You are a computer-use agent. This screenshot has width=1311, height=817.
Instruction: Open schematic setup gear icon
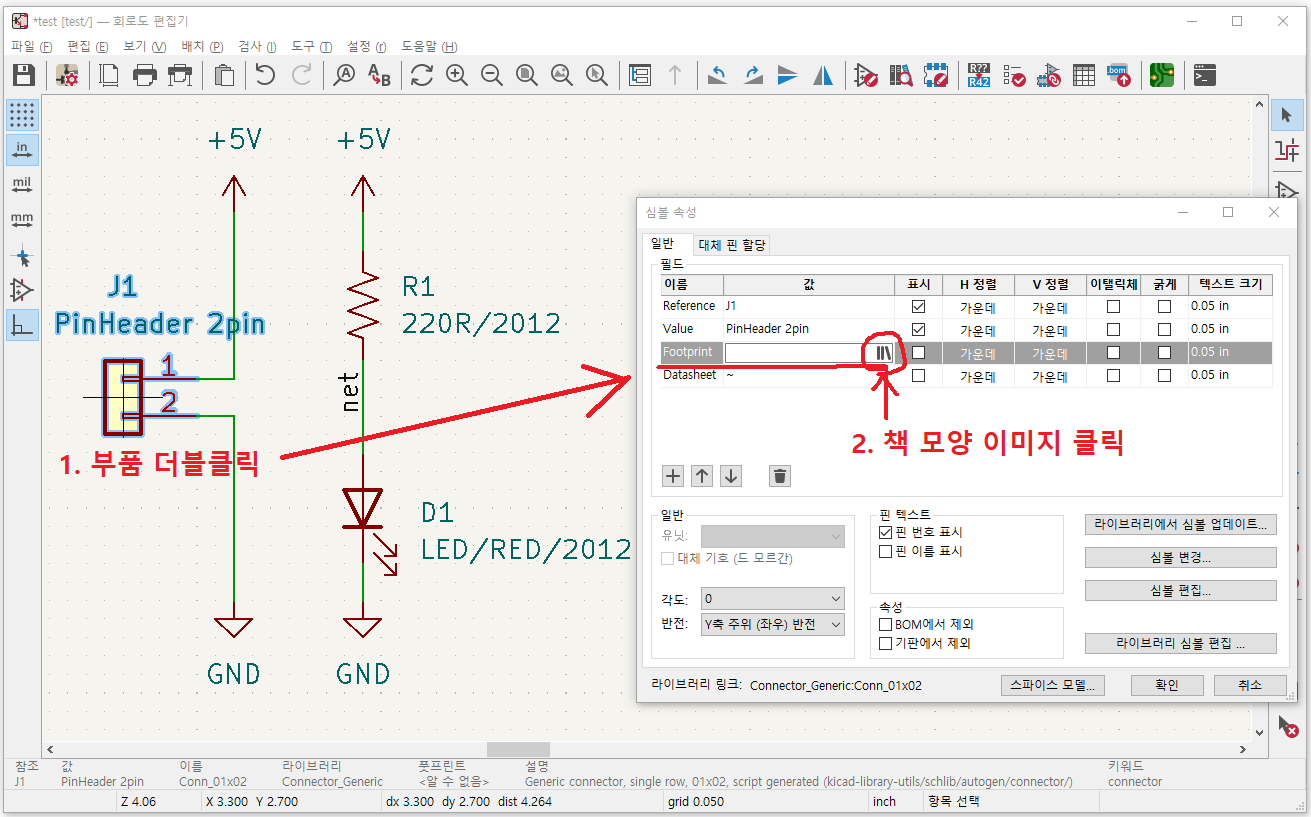coord(67,75)
